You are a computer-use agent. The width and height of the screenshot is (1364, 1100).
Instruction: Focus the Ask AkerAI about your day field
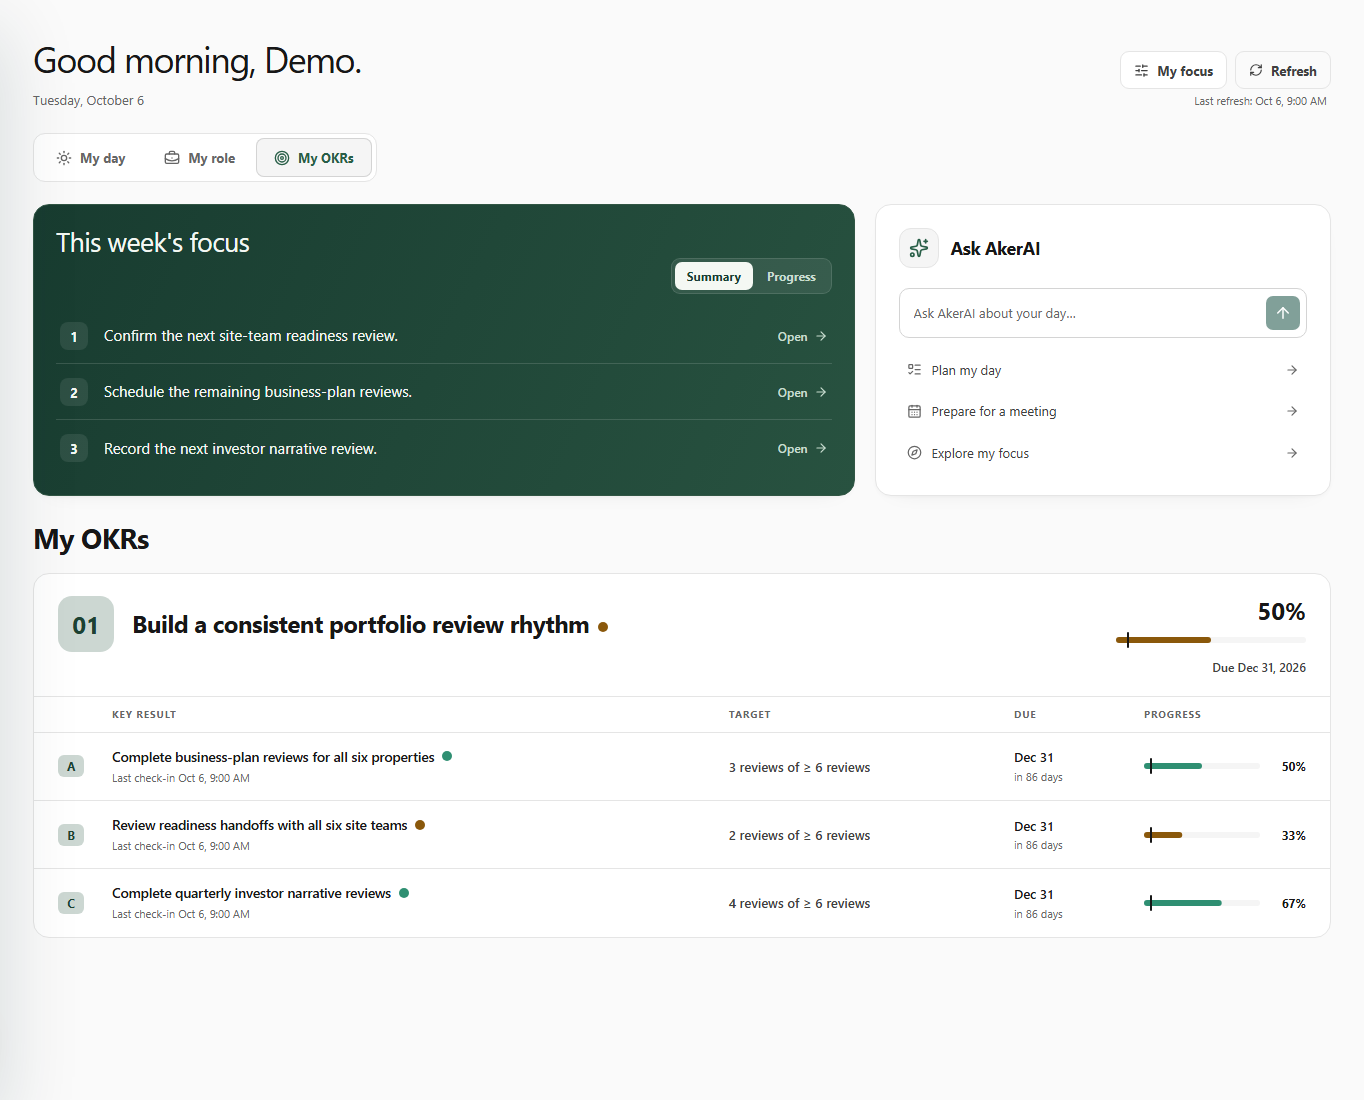[x=1083, y=313]
